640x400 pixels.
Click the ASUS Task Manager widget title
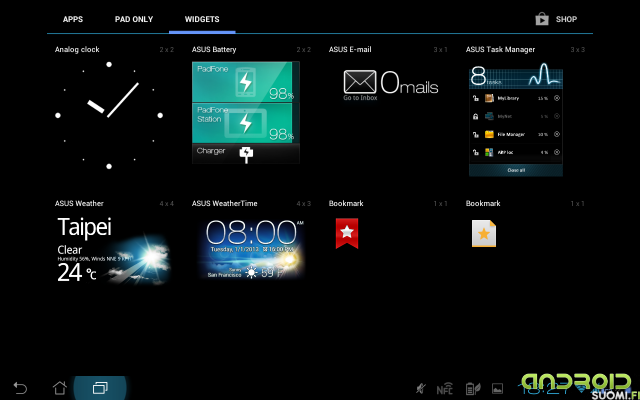(x=500, y=49)
